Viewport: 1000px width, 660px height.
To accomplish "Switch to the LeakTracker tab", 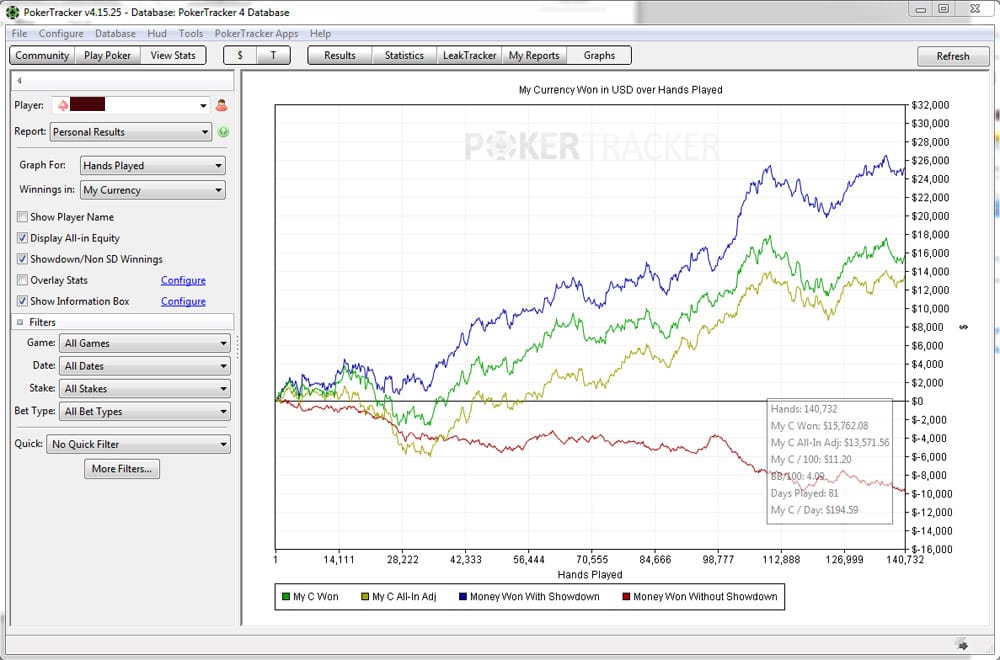I will (x=469, y=55).
